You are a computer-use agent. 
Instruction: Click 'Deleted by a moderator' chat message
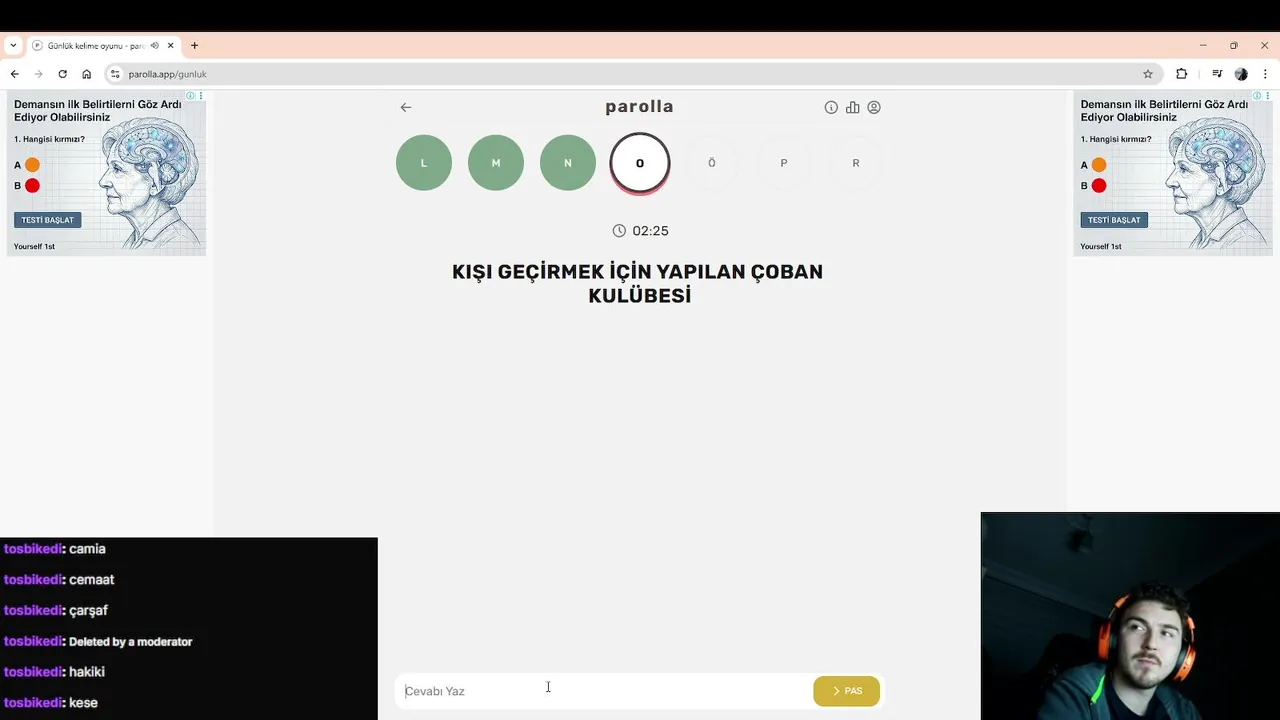pyautogui.click(x=130, y=642)
